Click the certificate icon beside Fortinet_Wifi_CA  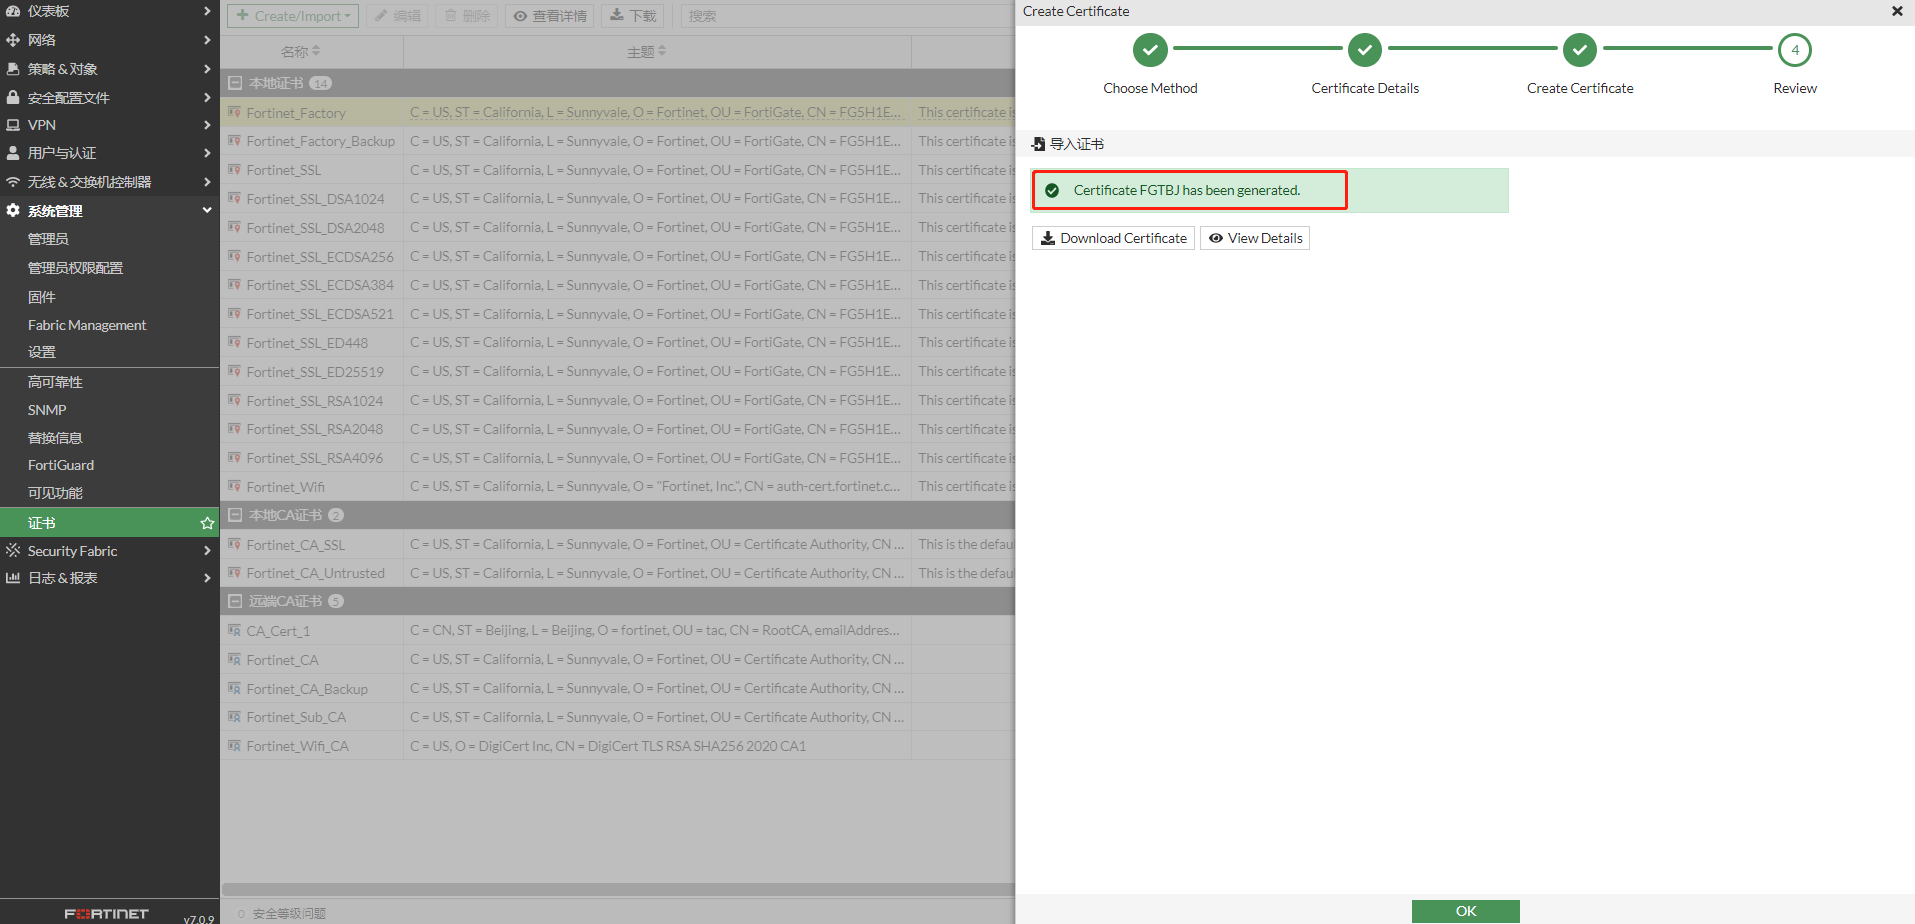click(x=234, y=745)
